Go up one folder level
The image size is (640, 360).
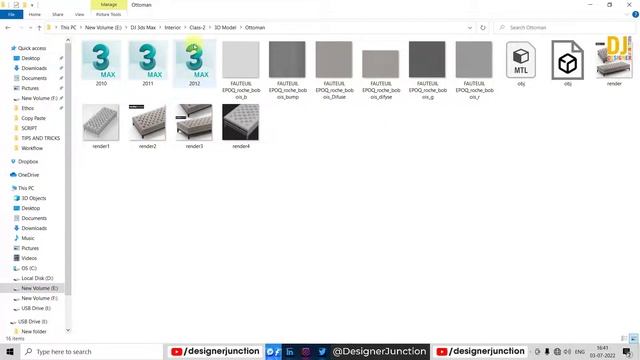[x=39, y=27]
